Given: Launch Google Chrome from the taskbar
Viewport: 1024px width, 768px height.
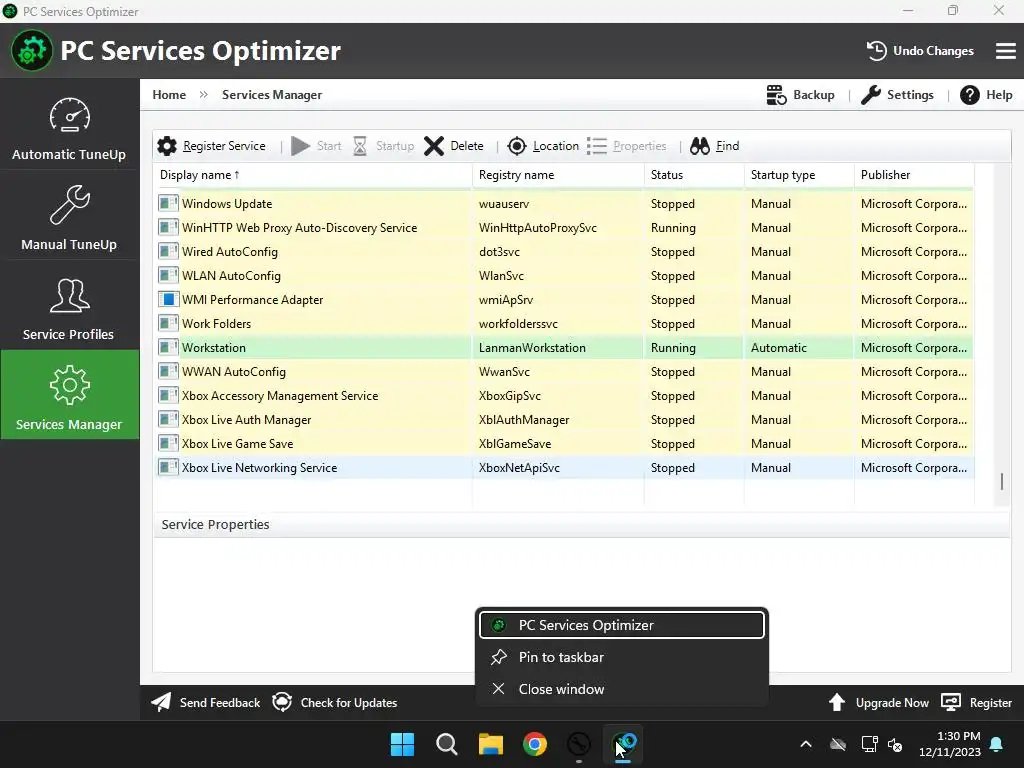Looking at the screenshot, I should pos(535,744).
